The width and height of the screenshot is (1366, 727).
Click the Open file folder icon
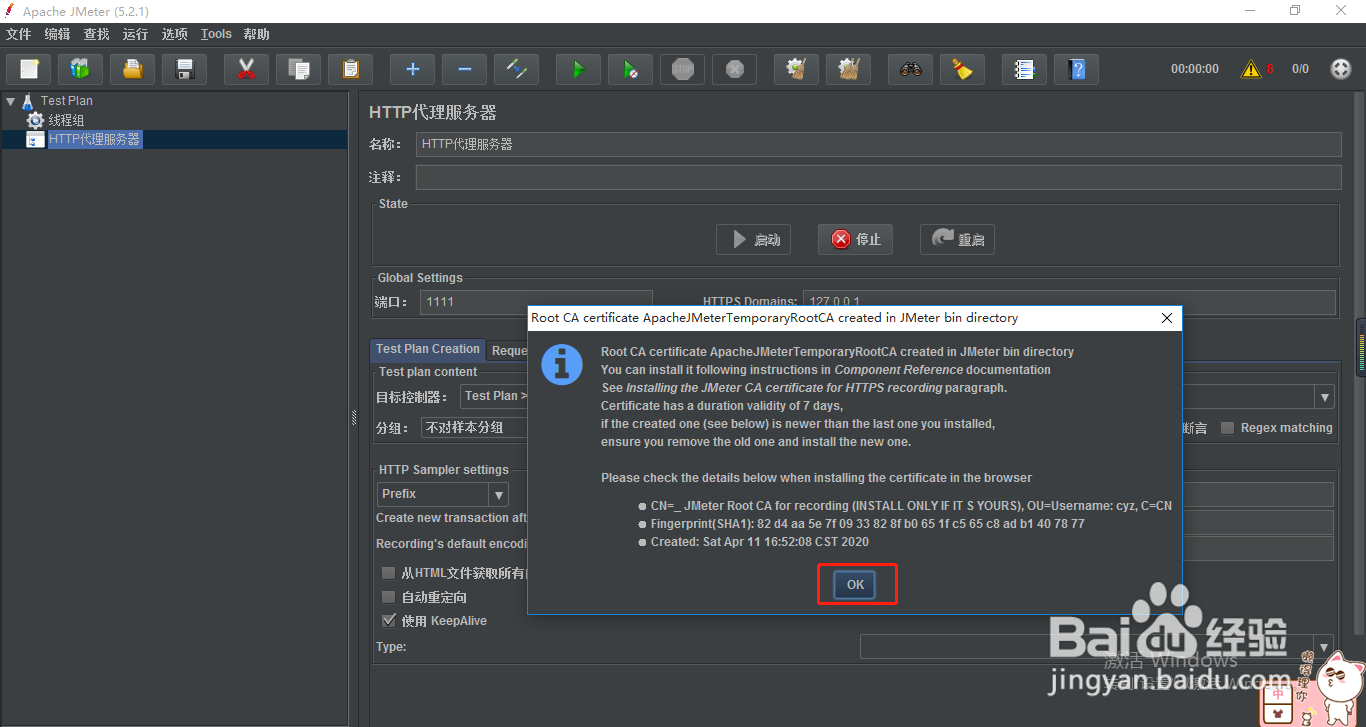[x=132, y=69]
